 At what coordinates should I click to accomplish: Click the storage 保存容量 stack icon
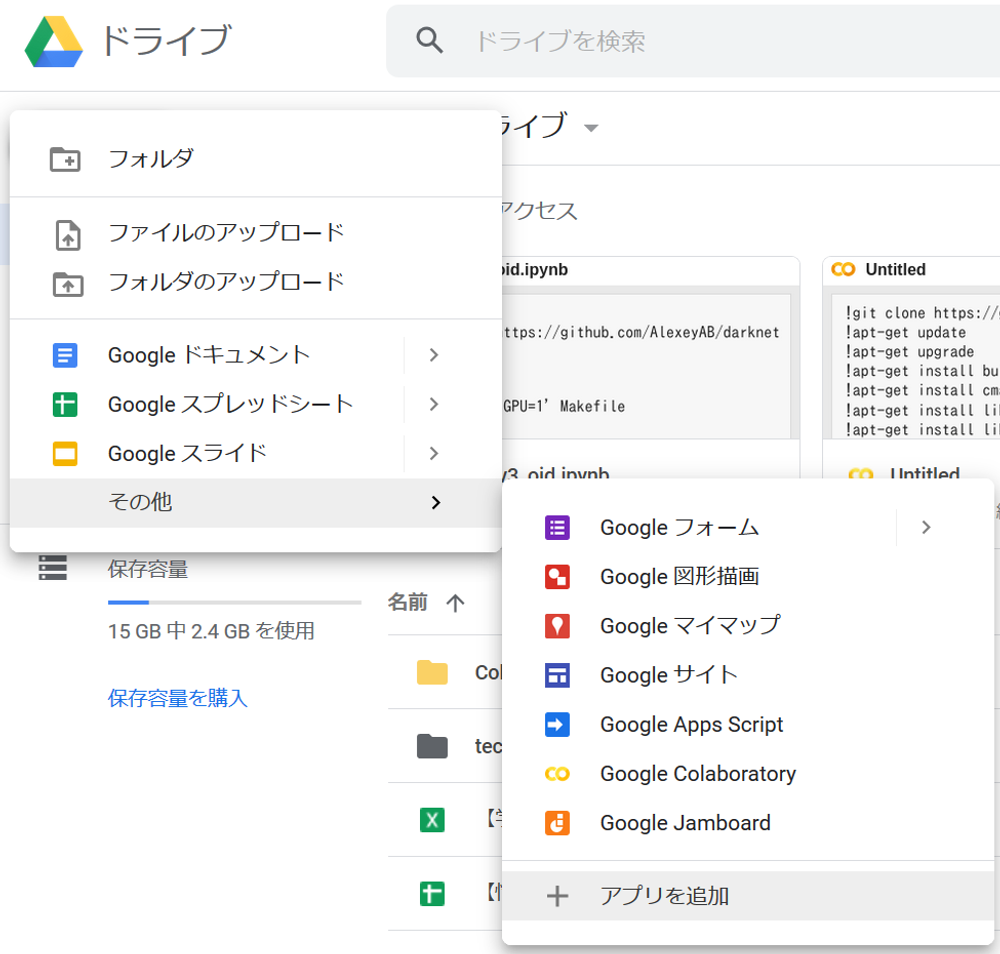53,568
